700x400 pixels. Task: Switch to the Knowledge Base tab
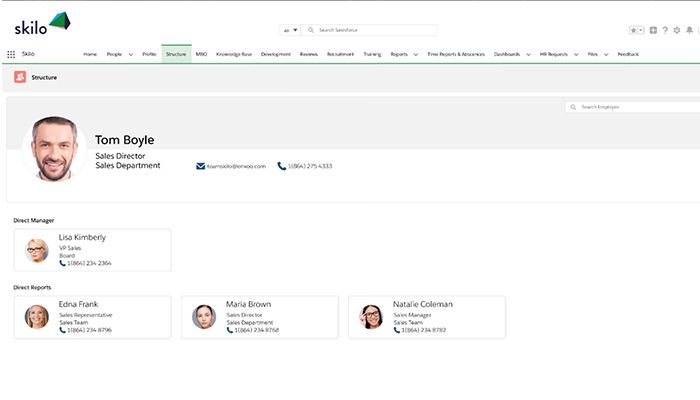[233, 54]
